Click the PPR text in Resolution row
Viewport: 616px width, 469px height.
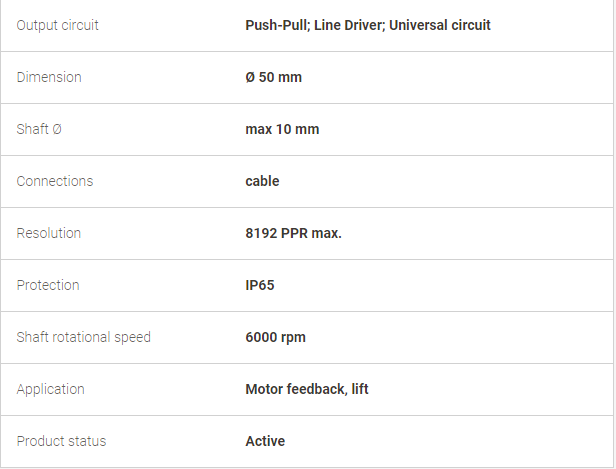(x=294, y=233)
